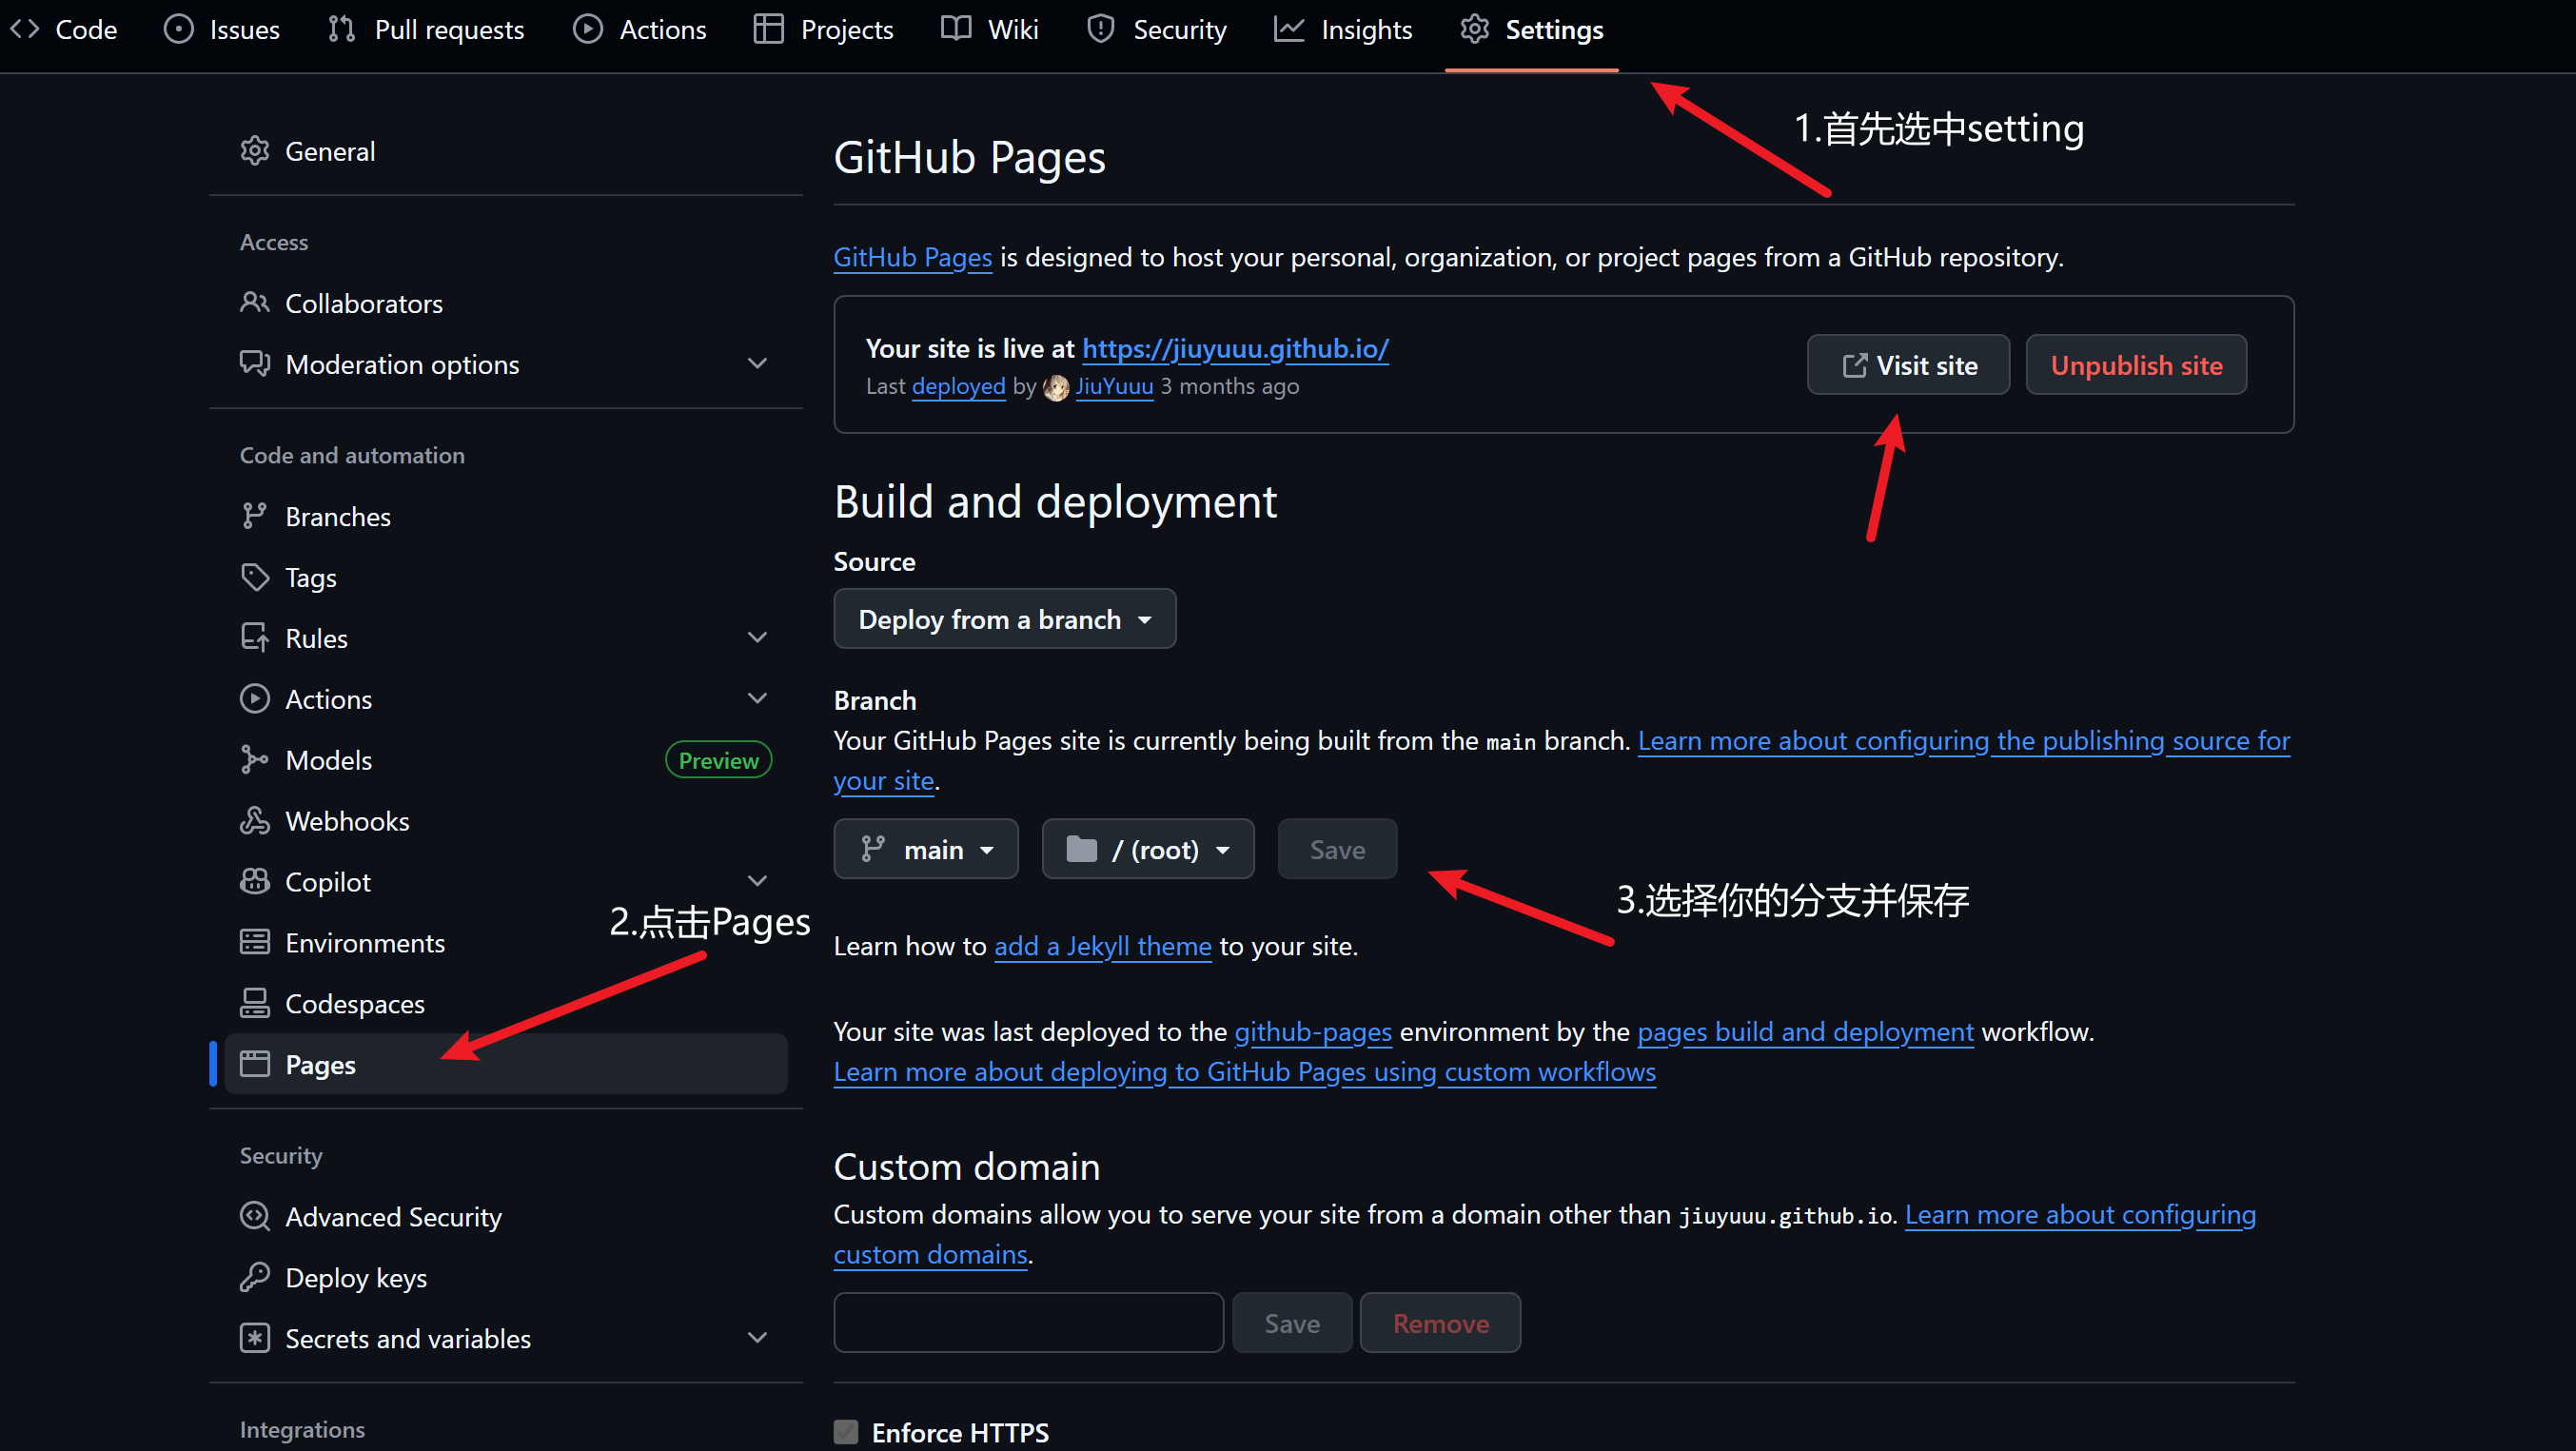Click the Tags icon in sidebar
Image resolution: width=2576 pixels, height=1451 pixels.
pos(254,577)
